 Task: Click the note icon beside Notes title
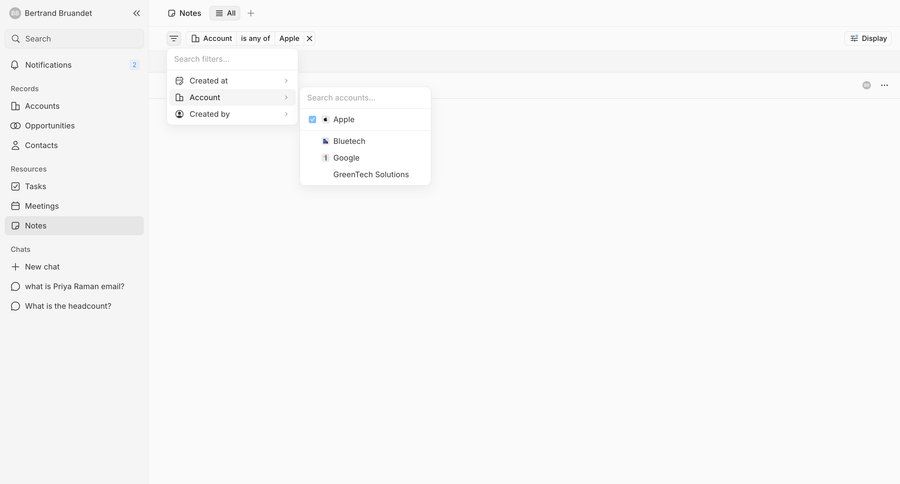coord(172,13)
